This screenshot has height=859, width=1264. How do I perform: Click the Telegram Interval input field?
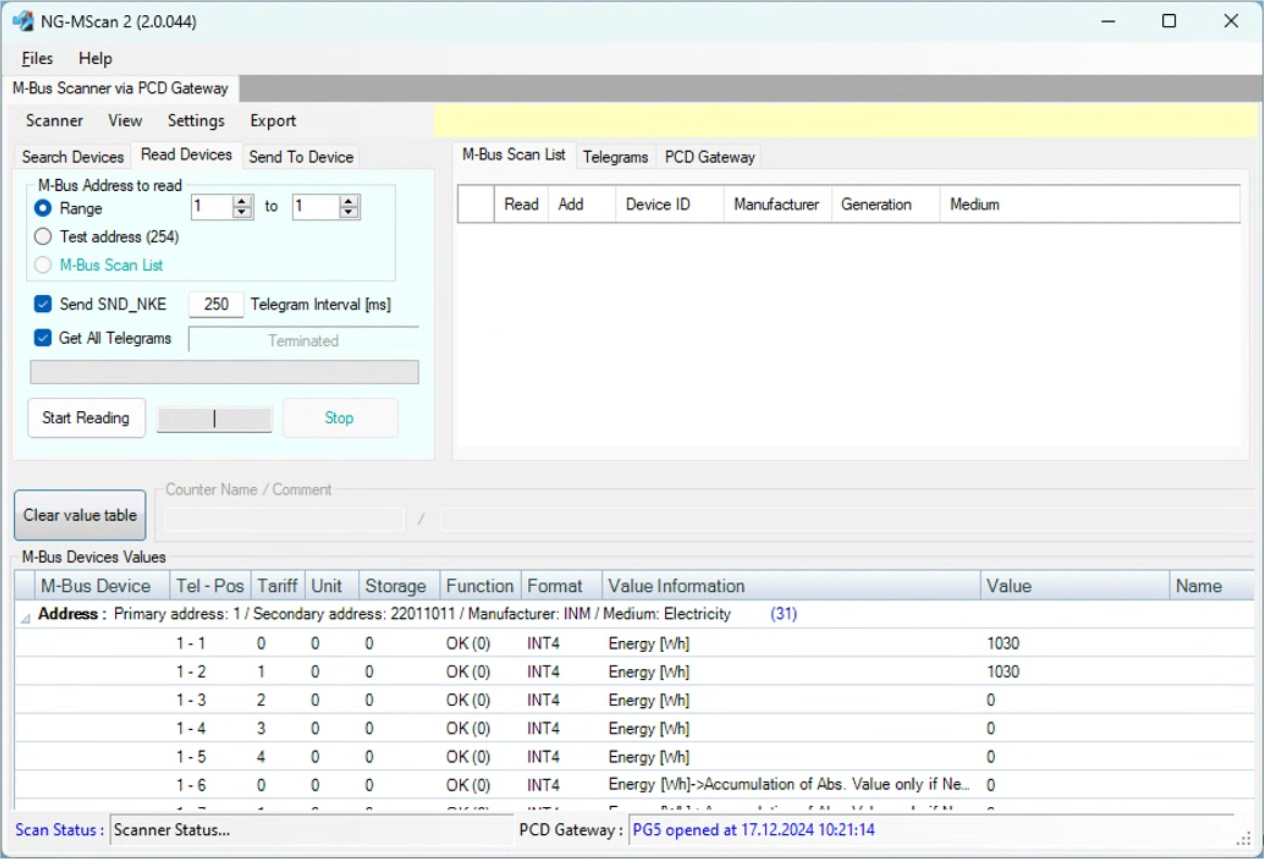(216, 304)
